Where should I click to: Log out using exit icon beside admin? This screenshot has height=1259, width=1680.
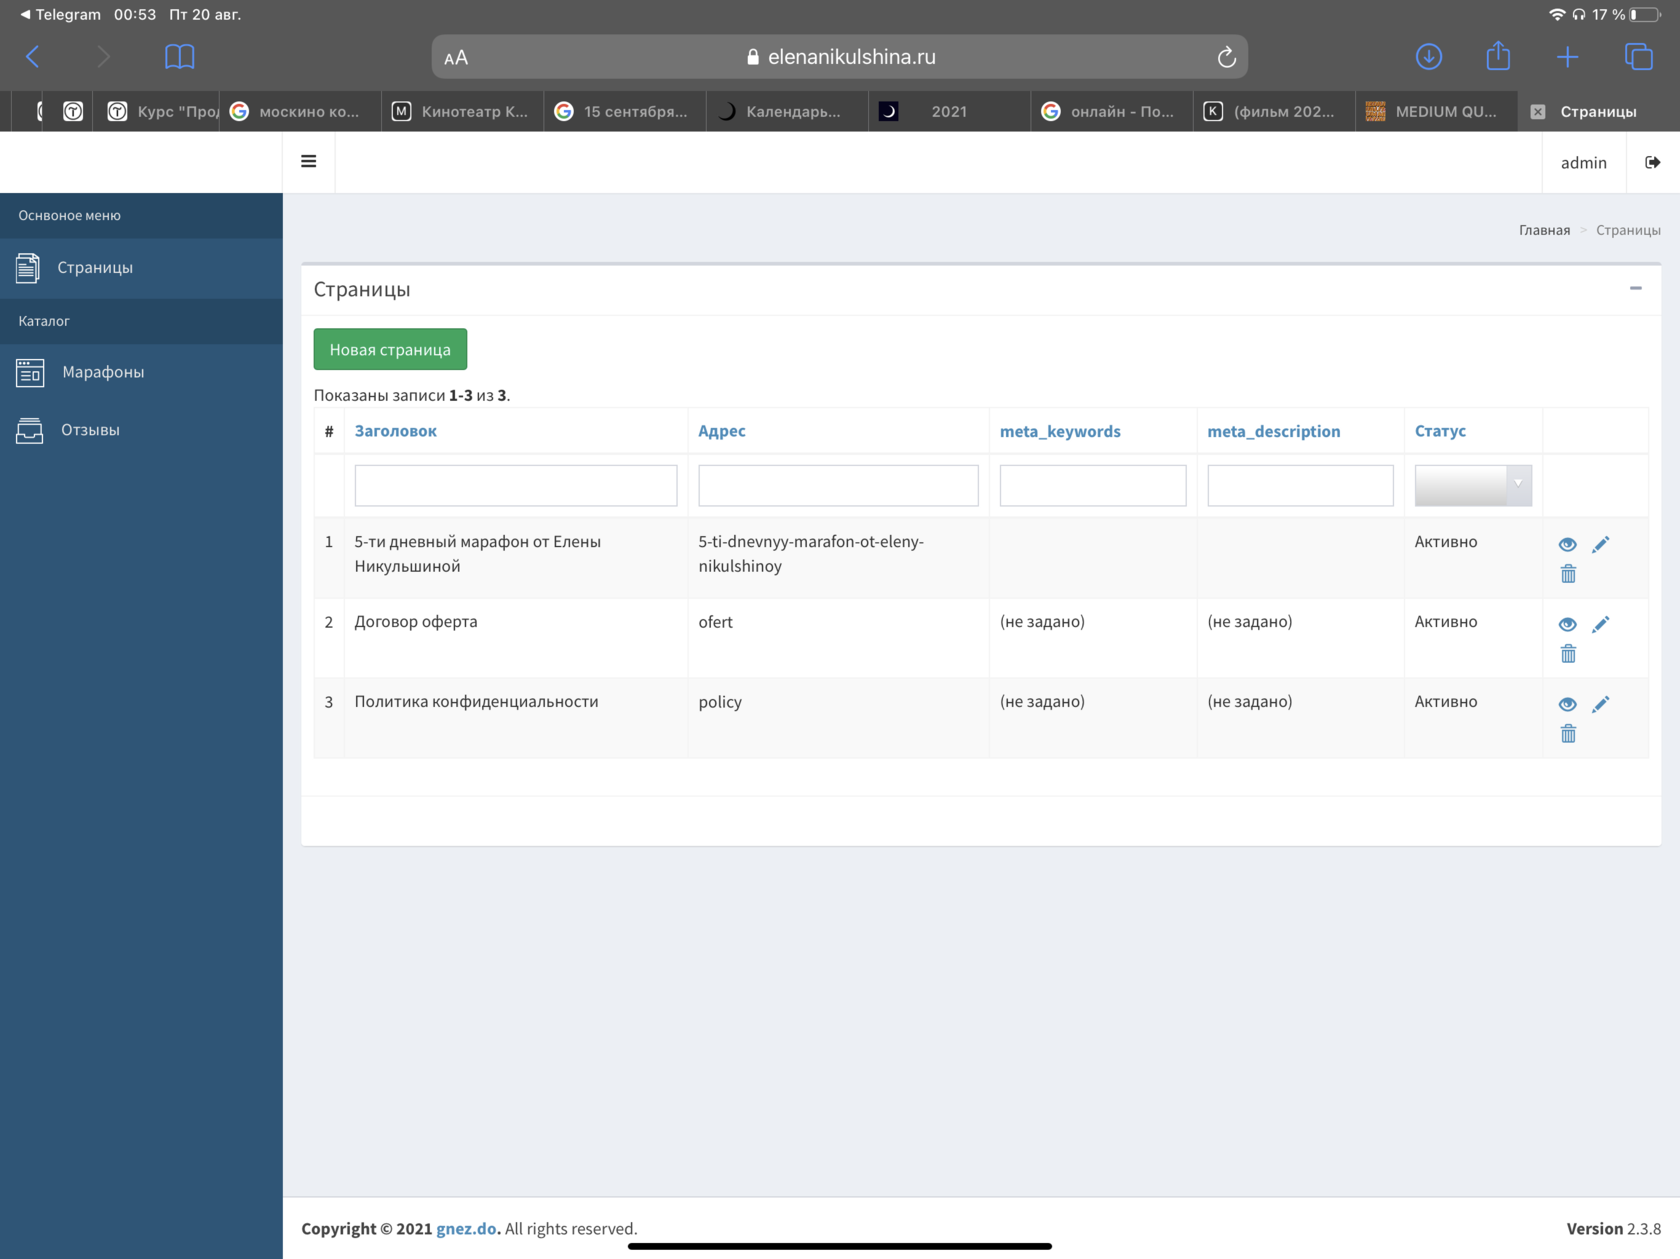click(1653, 162)
